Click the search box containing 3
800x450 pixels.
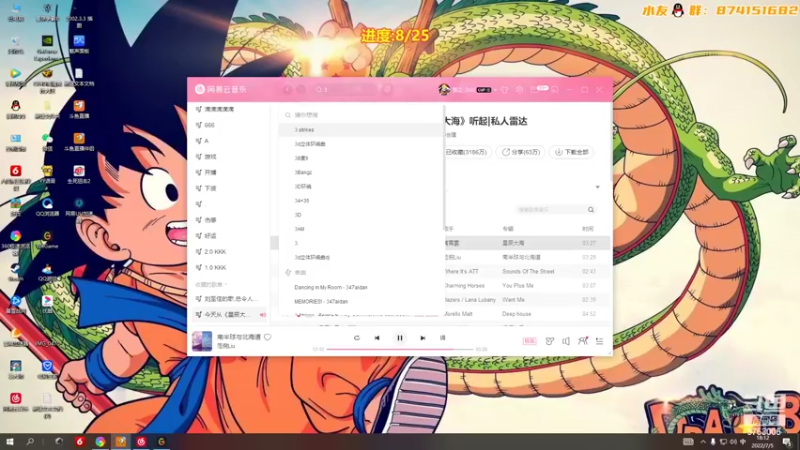347,89
